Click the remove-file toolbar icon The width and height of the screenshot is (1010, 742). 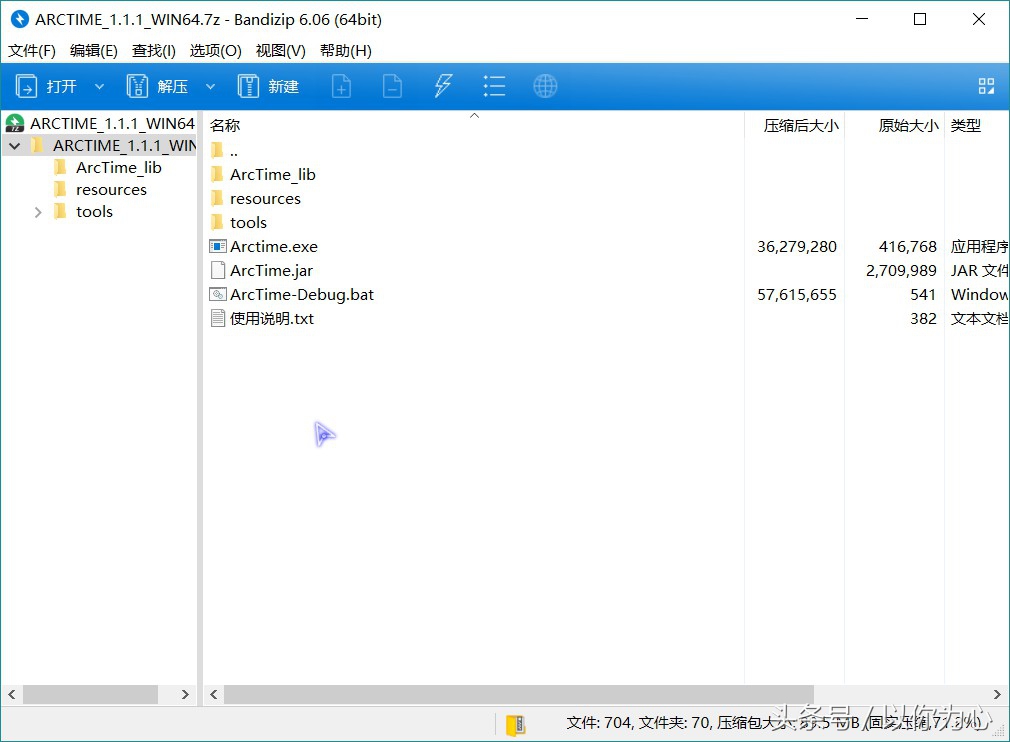pos(392,86)
